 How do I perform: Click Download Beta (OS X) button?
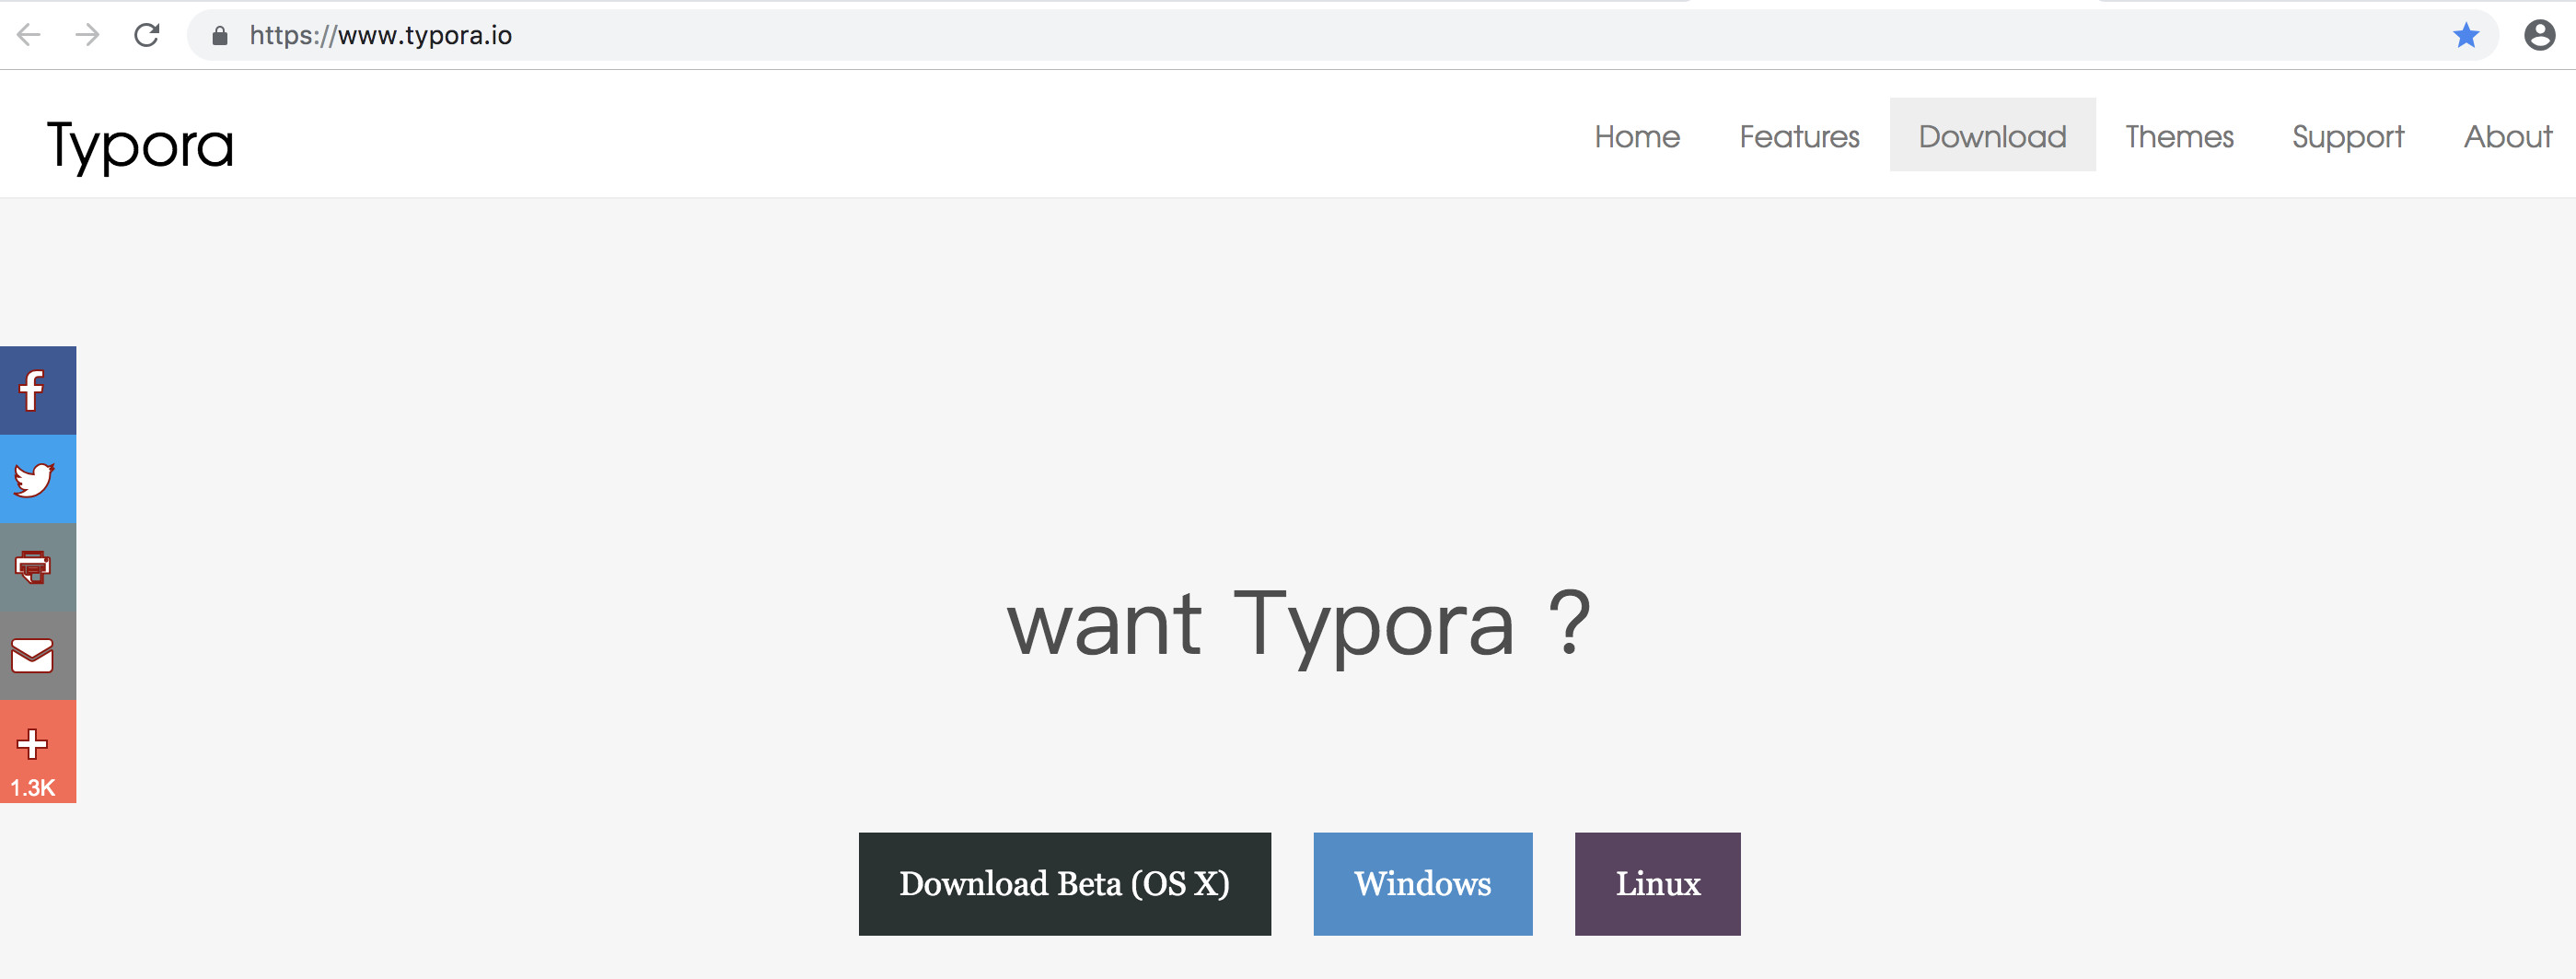click(1064, 884)
